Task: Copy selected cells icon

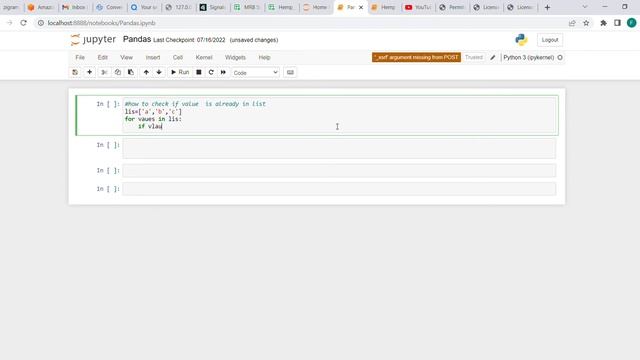Action: click(118, 72)
